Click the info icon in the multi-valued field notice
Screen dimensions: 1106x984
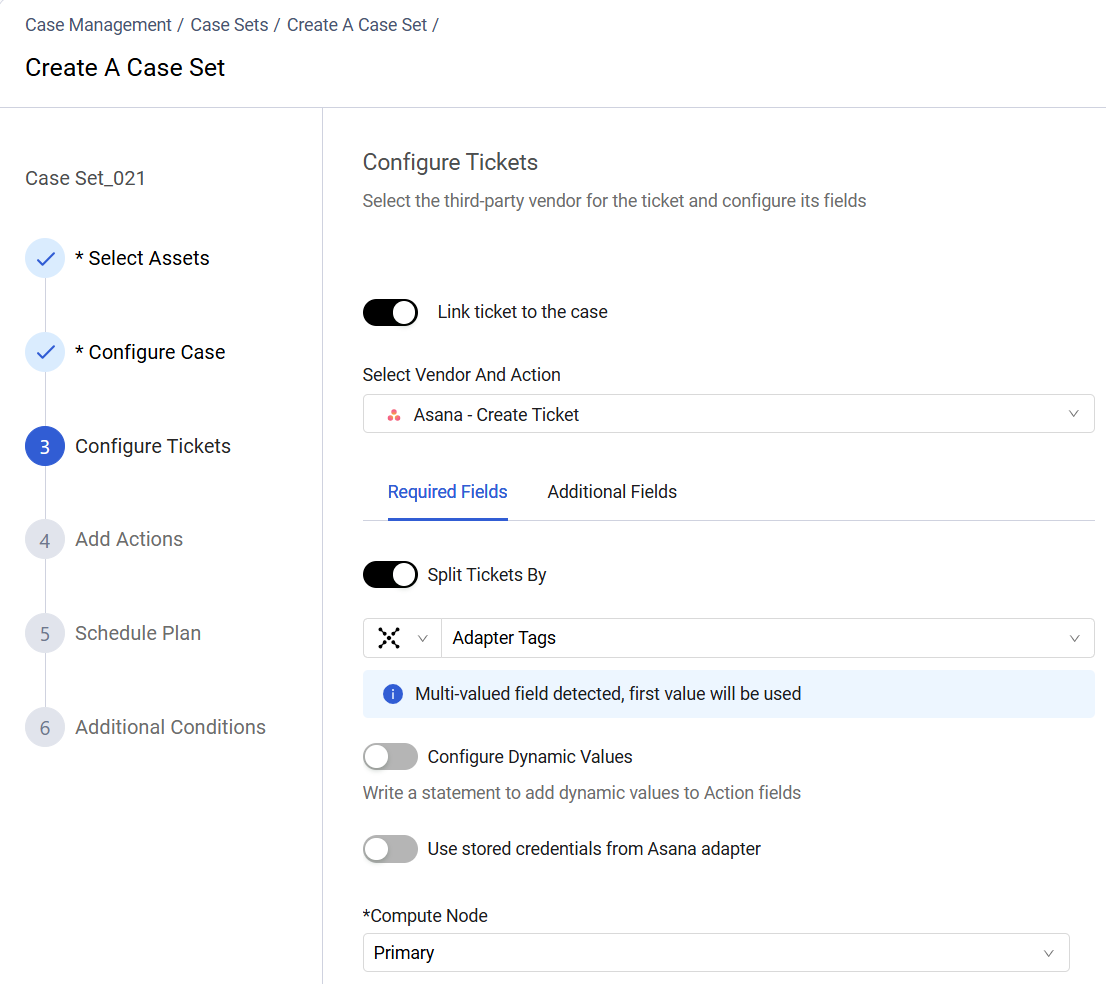click(x=391, y=694)
